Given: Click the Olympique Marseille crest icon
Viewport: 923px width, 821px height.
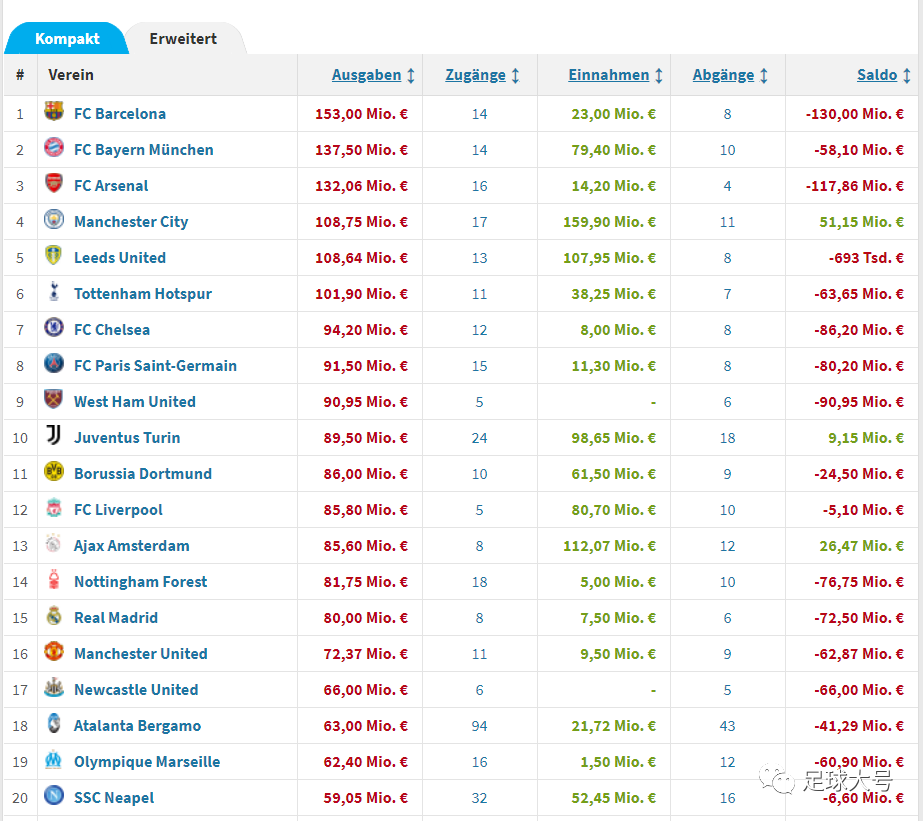Looking at the screenshot, I should [54, 759].
